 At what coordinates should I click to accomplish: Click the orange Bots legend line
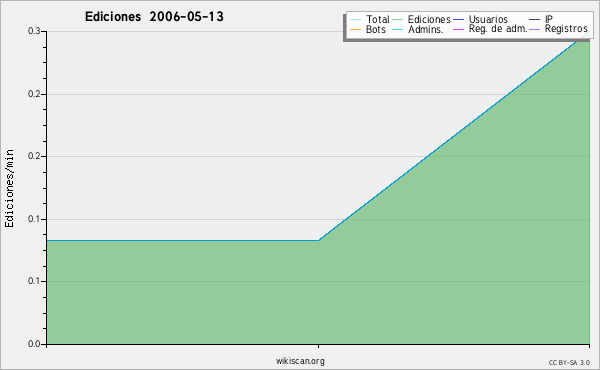pos(355,29)
